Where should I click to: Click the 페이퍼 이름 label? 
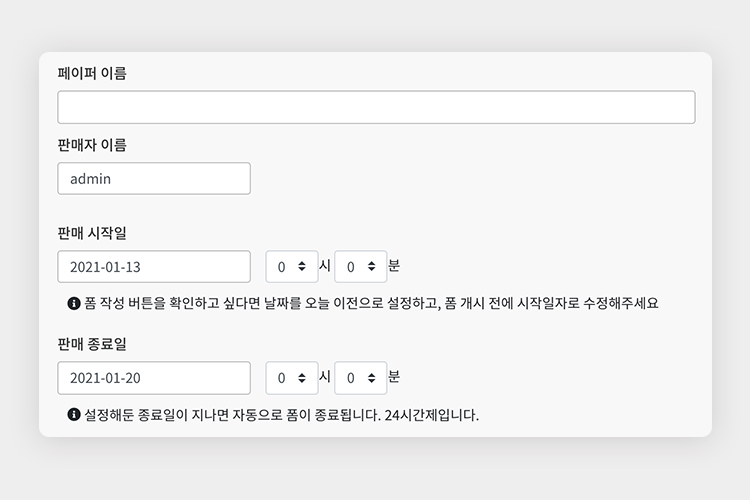pos(92,73)
